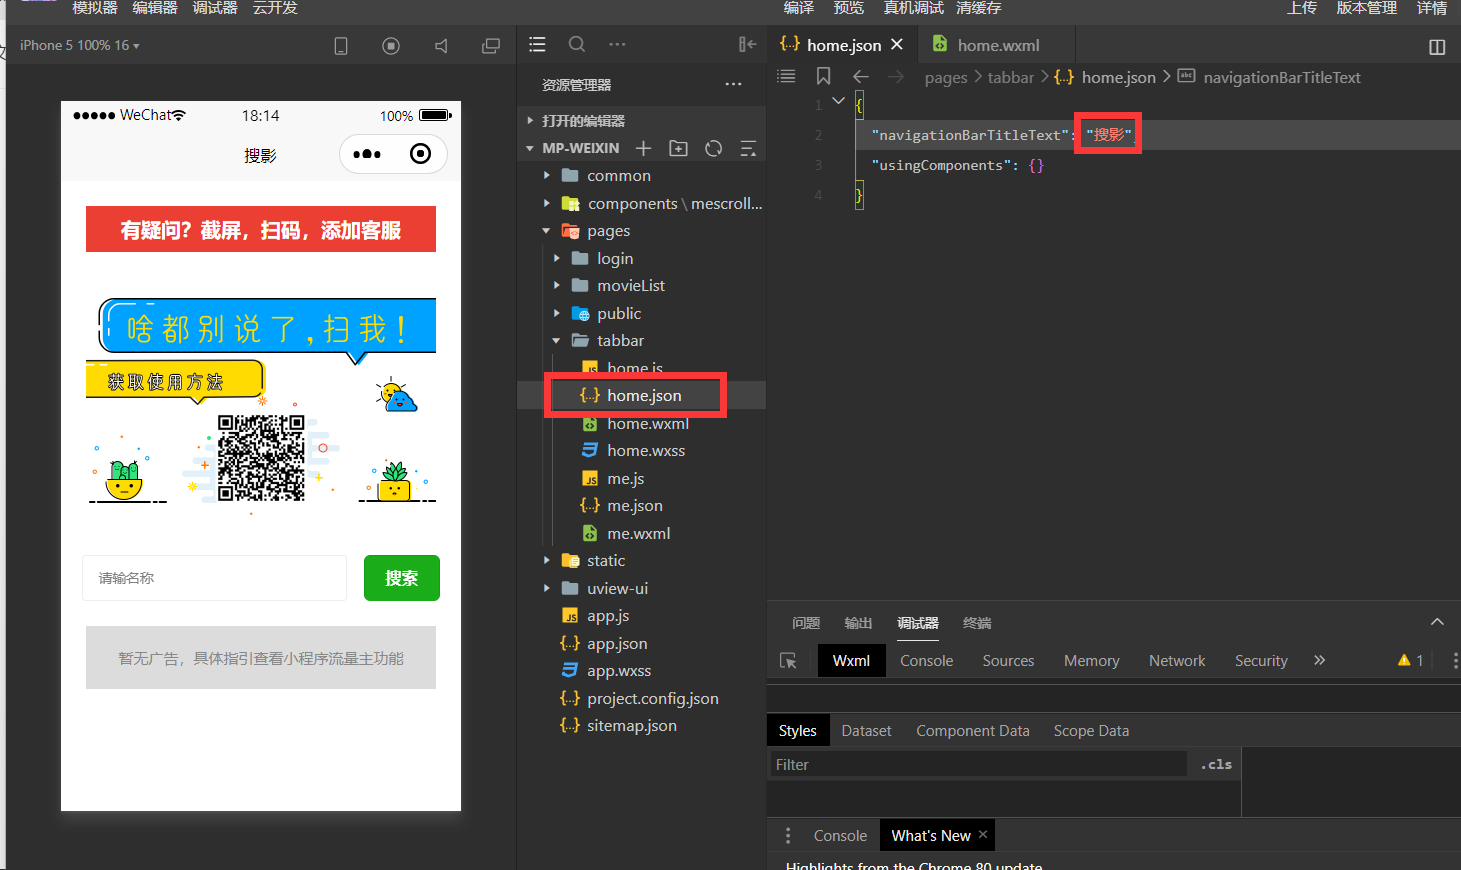This screenshot has height=870, width=1461.
Task: Collapse all folders in MP-WEIXIN
Action: [748, 148]
